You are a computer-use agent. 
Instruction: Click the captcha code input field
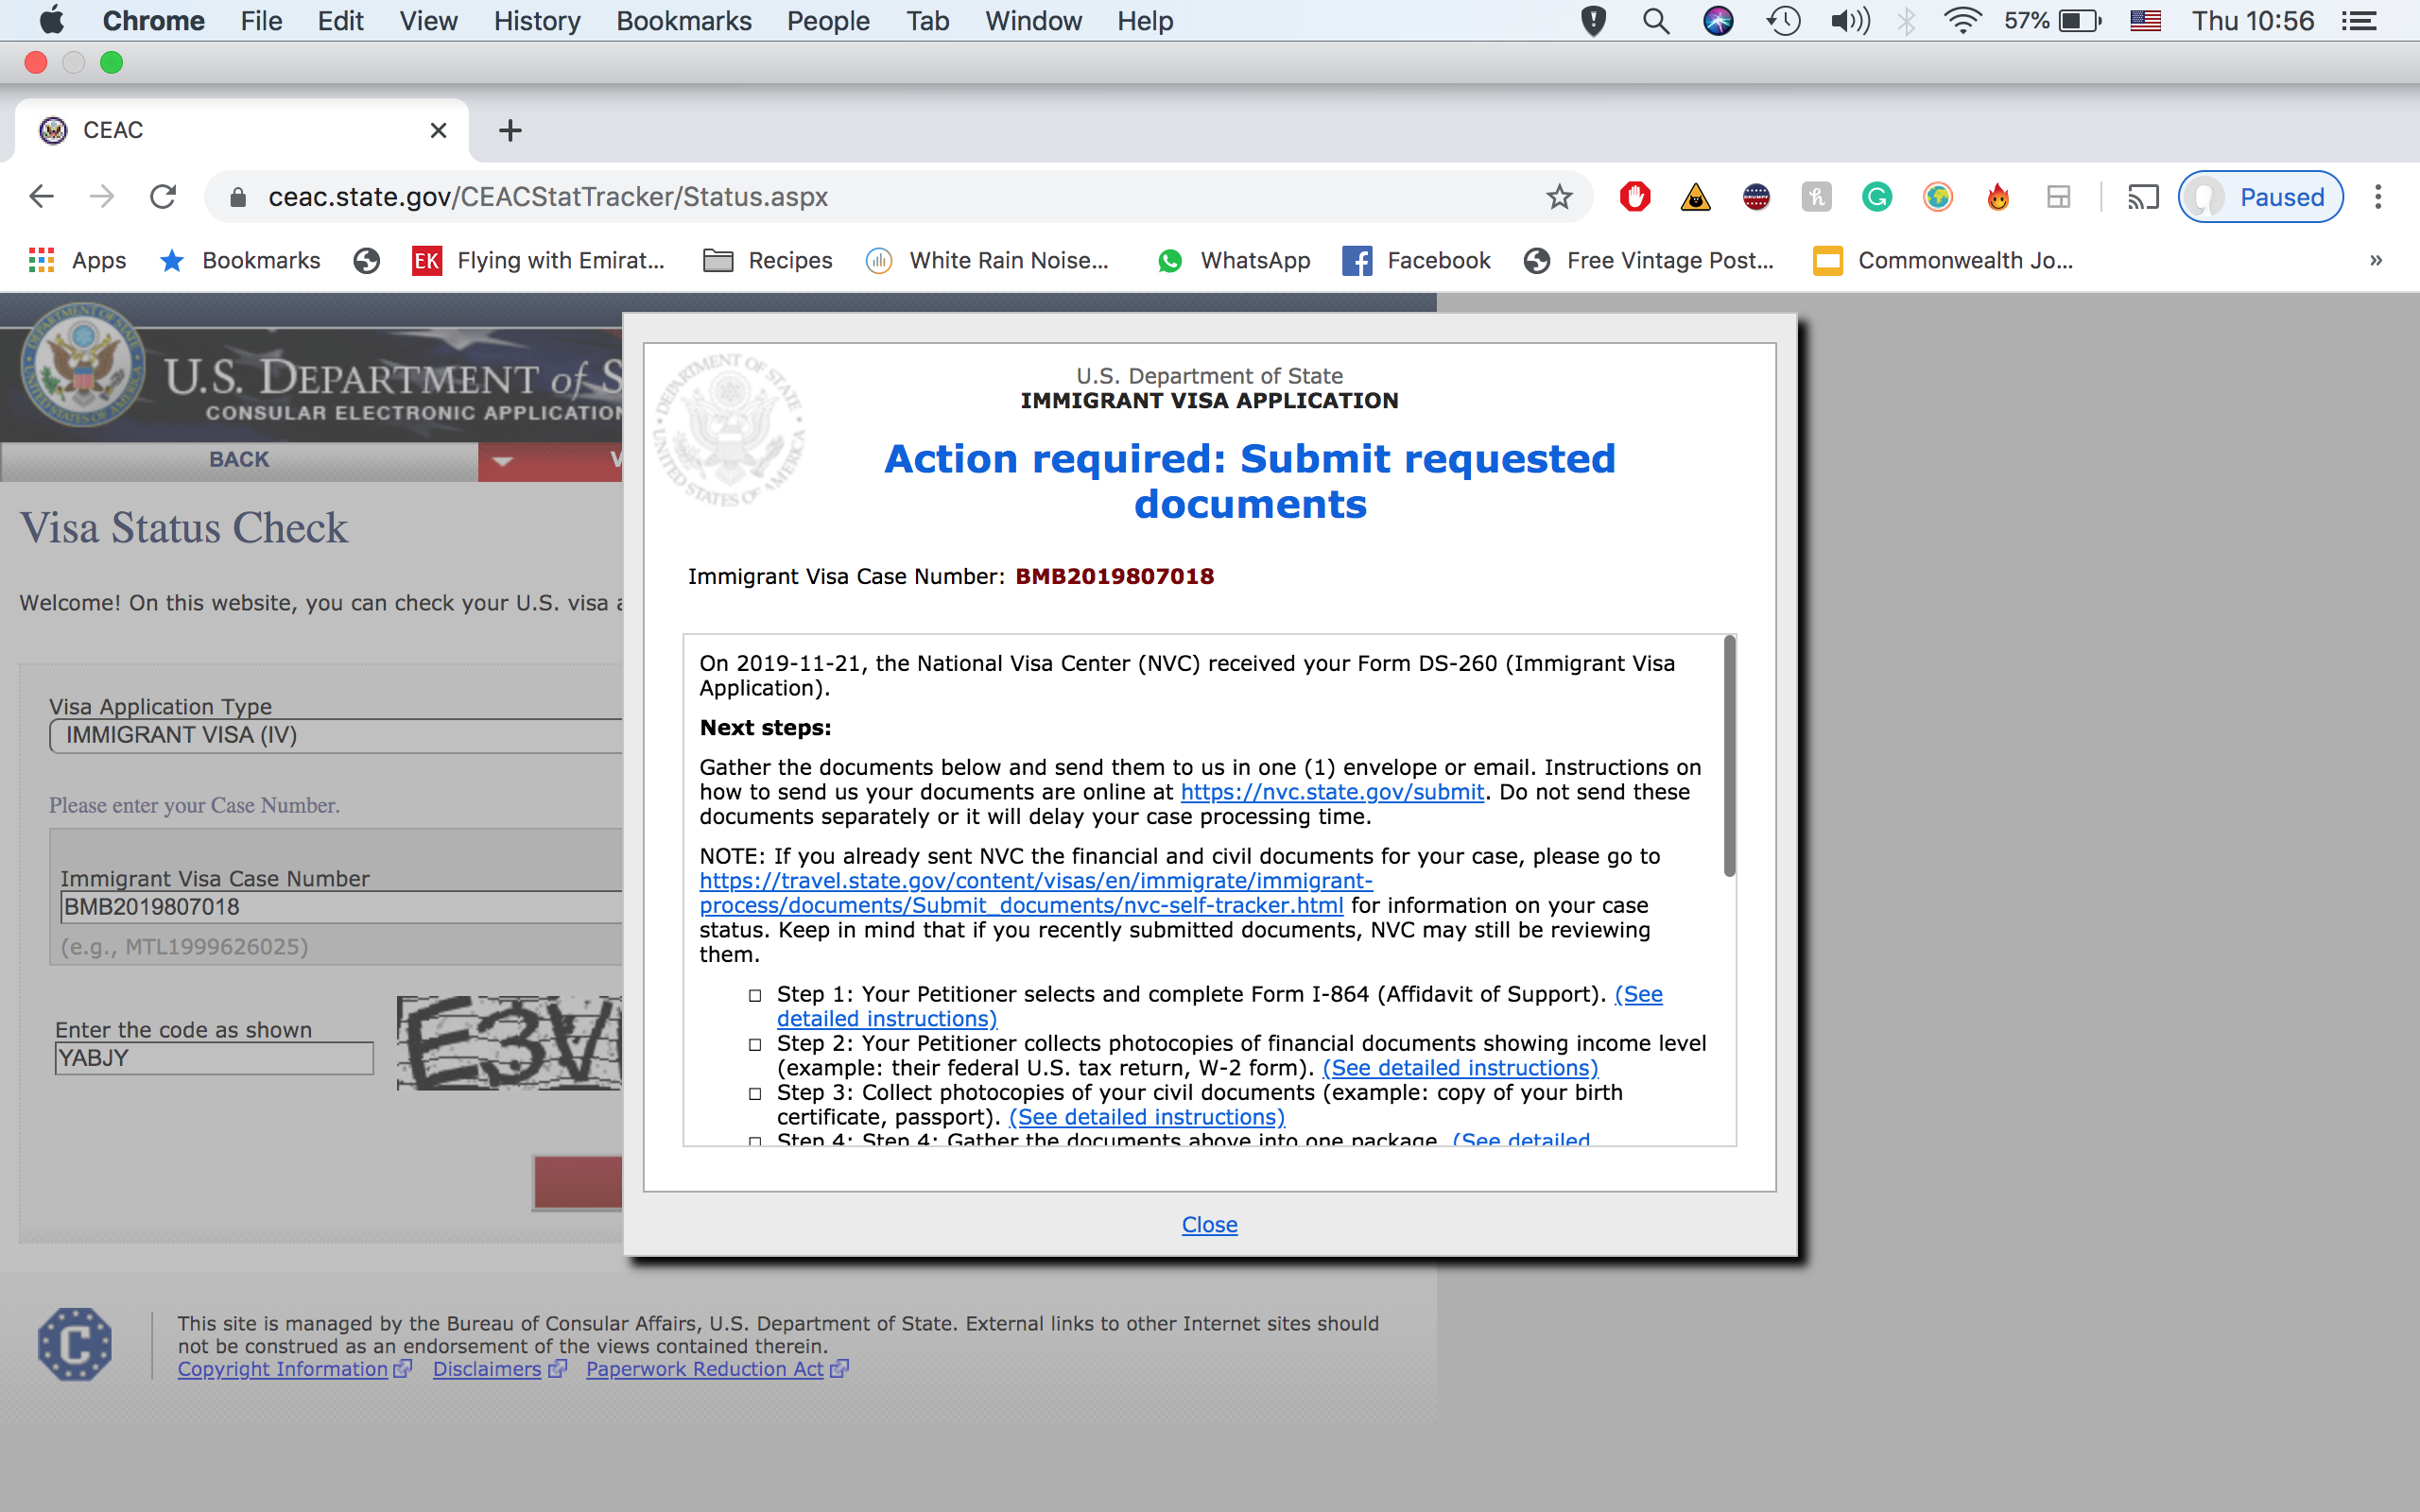pyautogui.click(x=214, y=1058)
